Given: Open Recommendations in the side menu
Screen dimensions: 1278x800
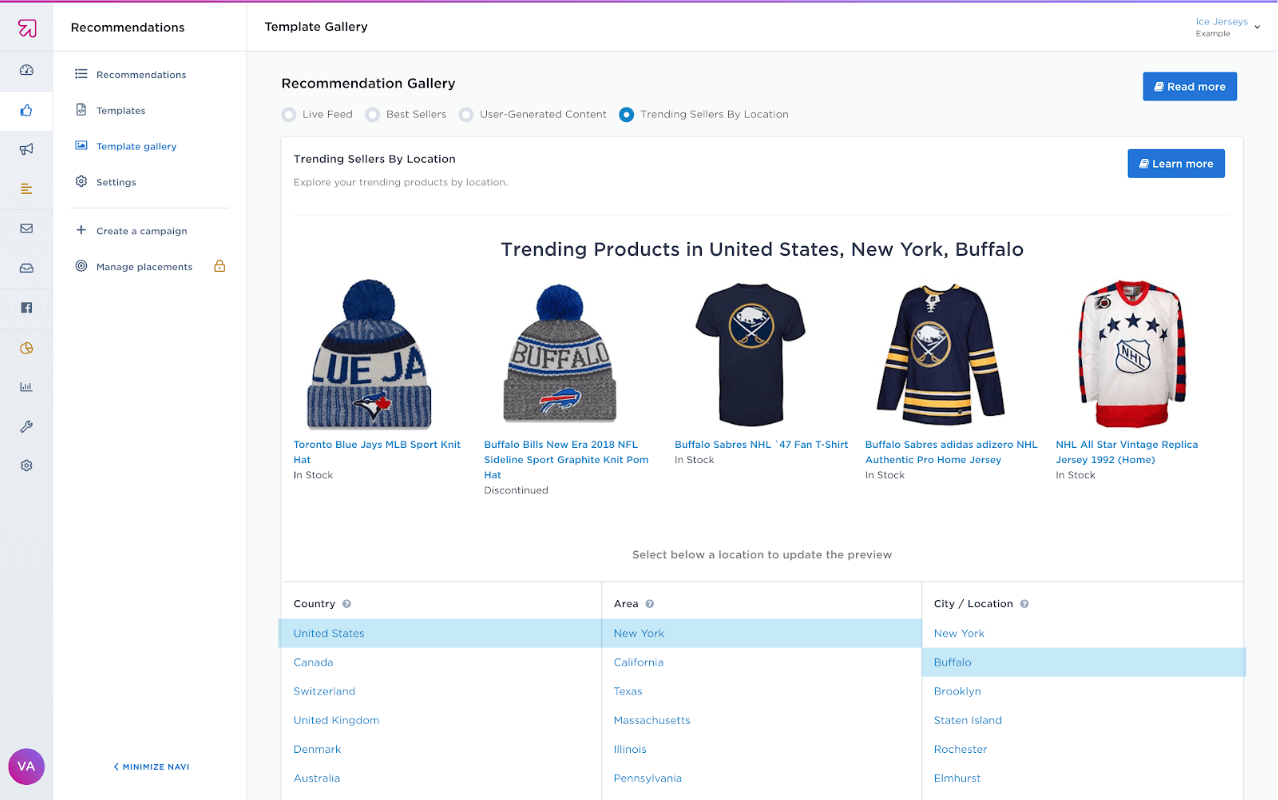Looking at the screenshot, I should pyautogui.click(x=141, y=75).
